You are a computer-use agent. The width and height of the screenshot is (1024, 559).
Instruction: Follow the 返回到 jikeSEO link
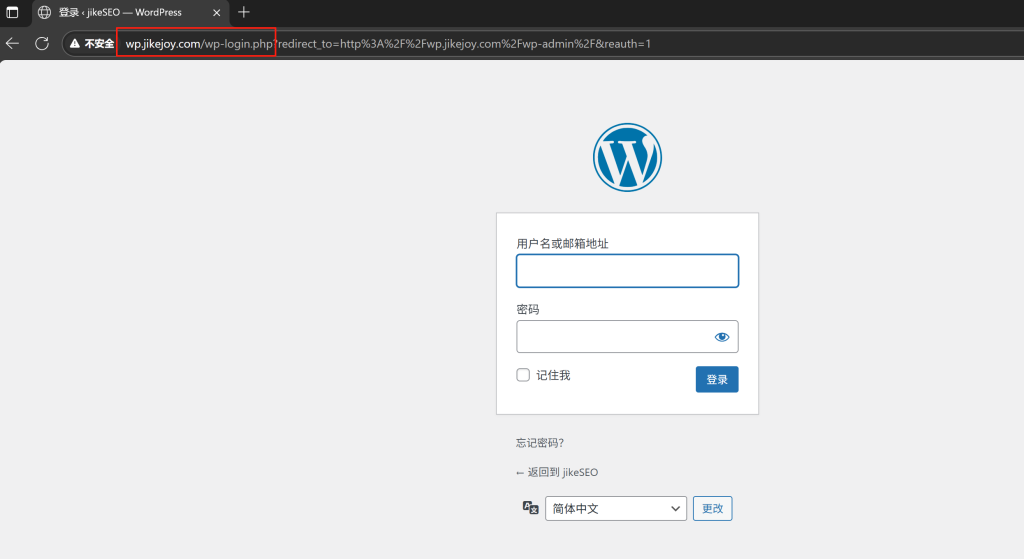[x=557, y=472]
